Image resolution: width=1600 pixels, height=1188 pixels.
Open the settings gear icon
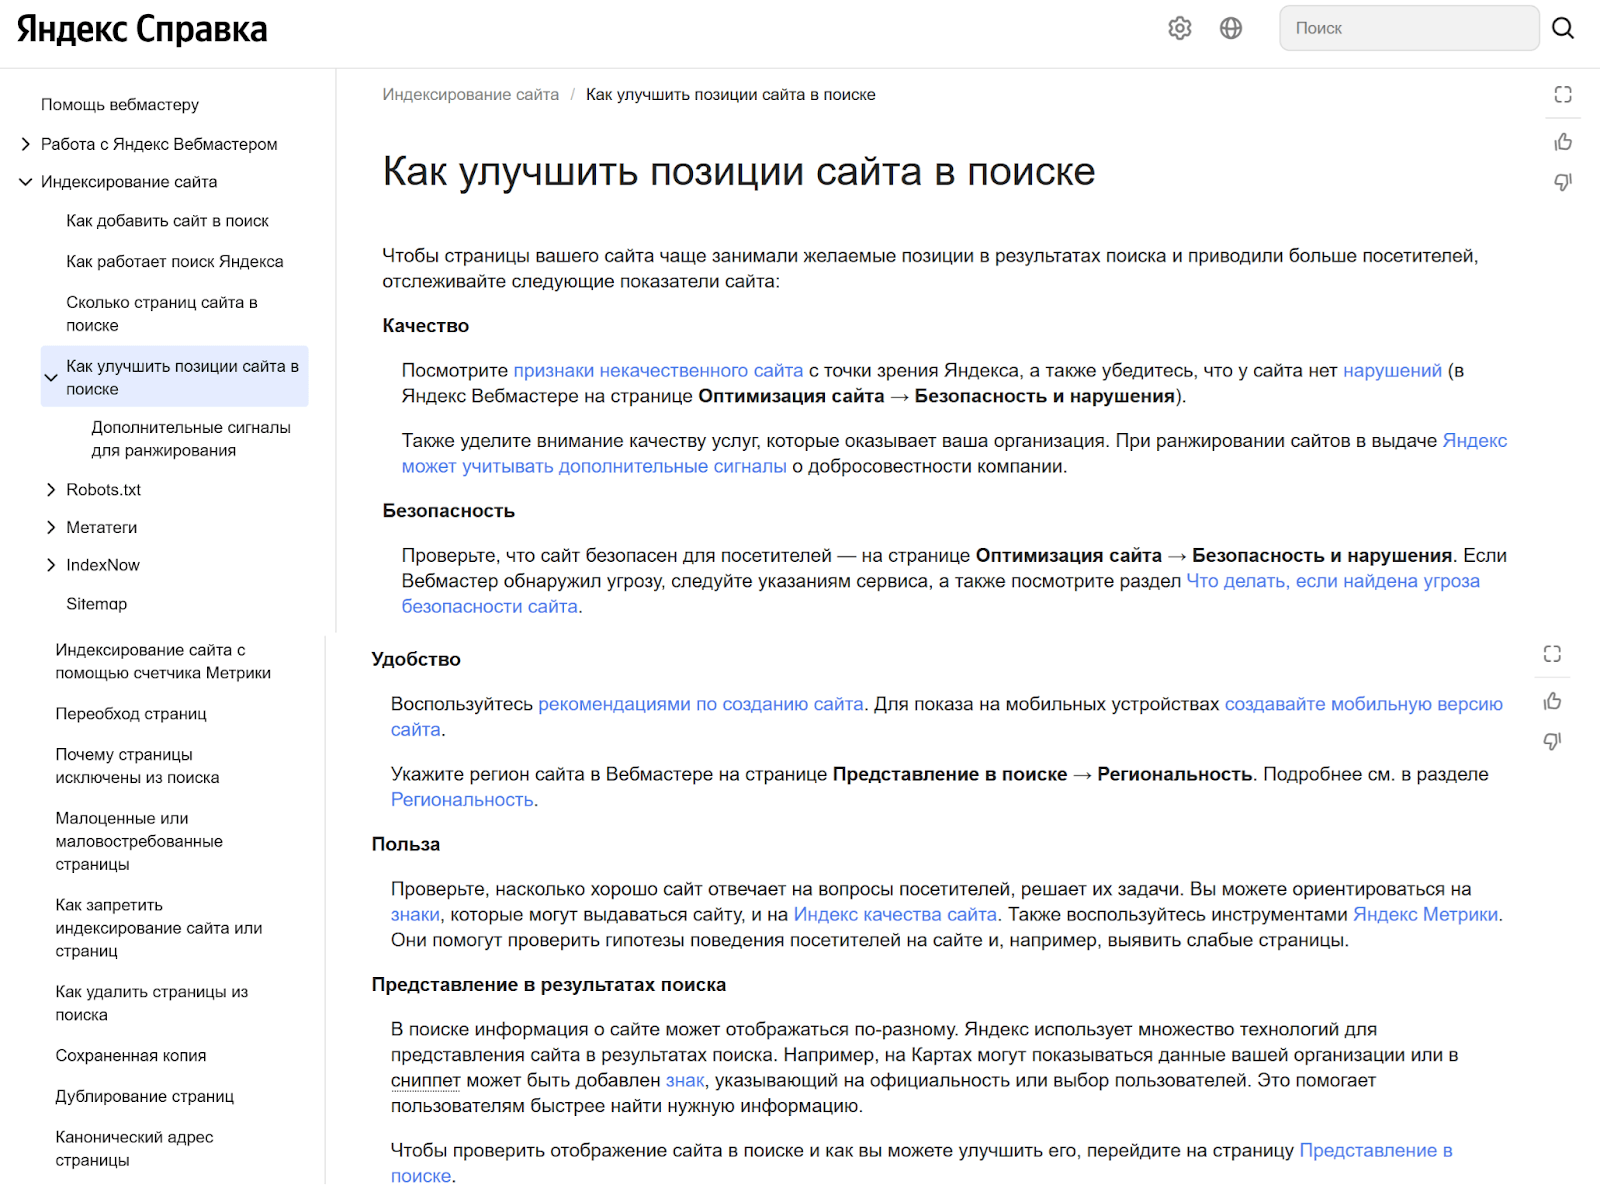tap(1180, 28)
